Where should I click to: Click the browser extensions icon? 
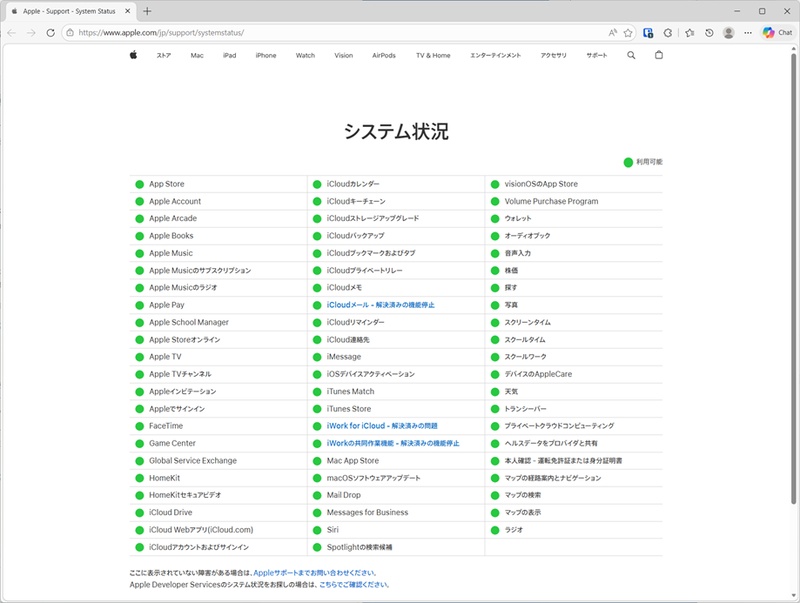coord(668,33)
